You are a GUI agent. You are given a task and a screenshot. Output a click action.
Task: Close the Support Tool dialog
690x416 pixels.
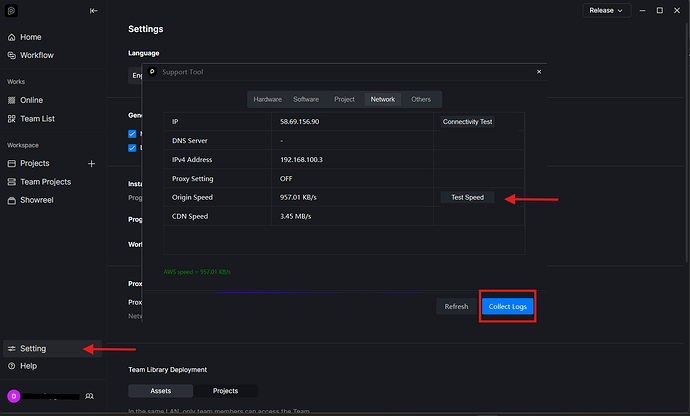538,72
